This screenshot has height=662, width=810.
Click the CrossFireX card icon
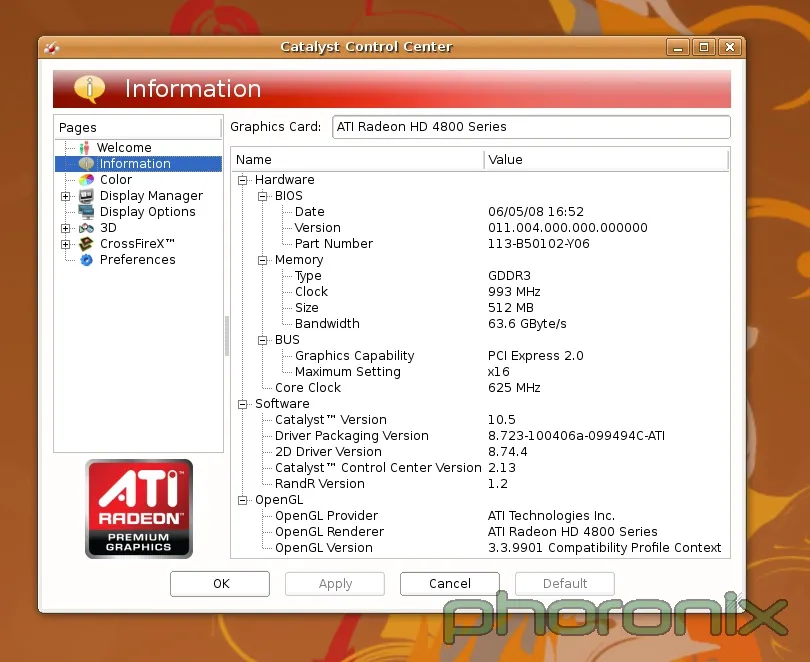tap(86, 244)
